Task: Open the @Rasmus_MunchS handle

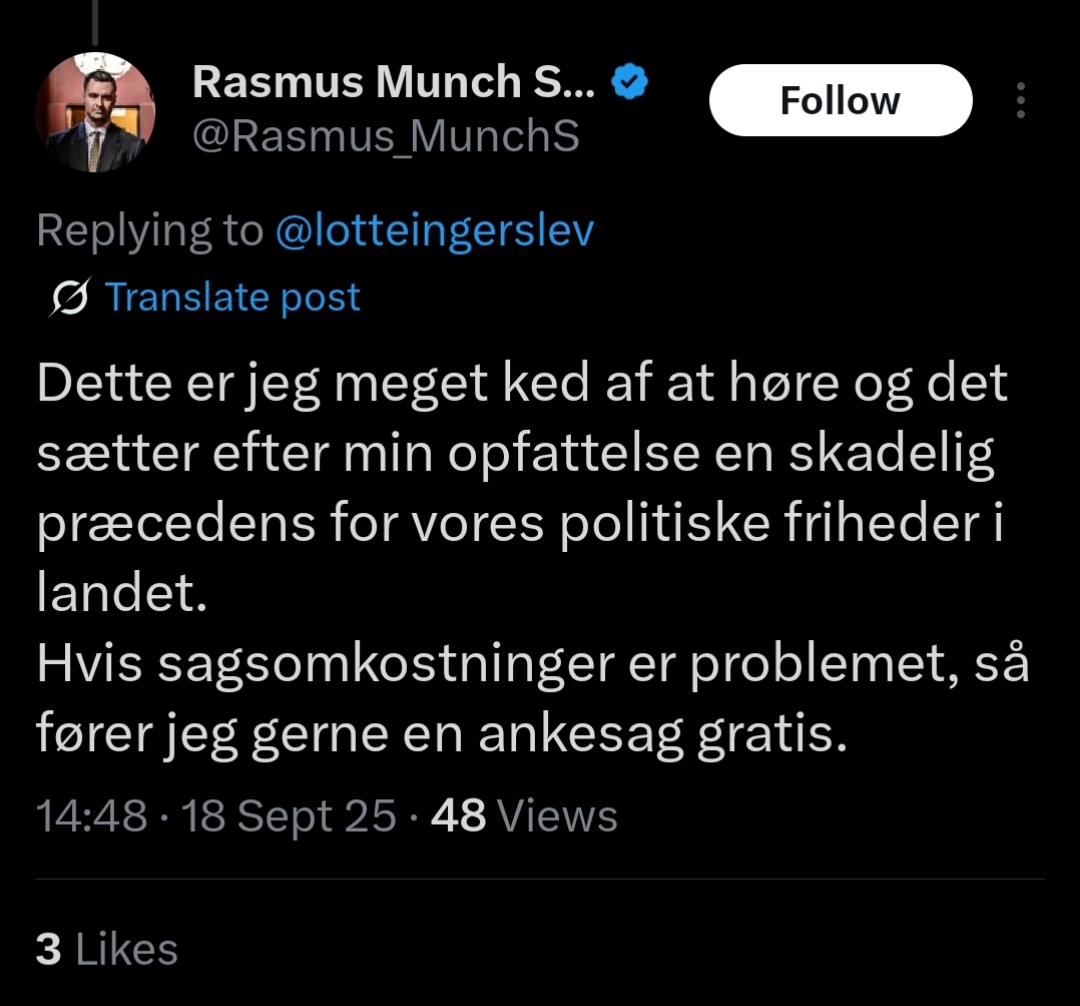Action: [385, 137]
